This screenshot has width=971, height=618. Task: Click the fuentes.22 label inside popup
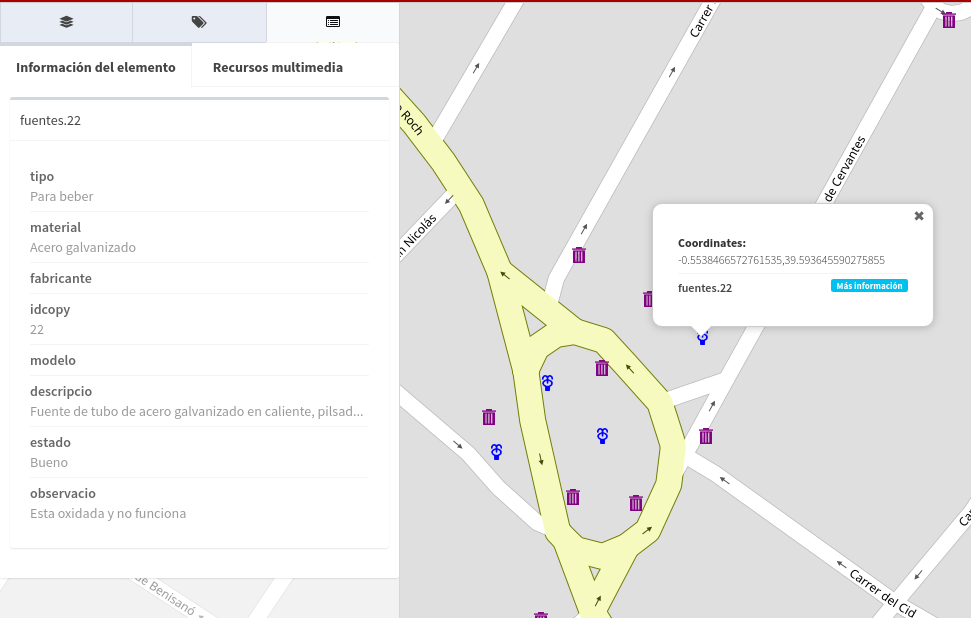(x=705, y=288)
